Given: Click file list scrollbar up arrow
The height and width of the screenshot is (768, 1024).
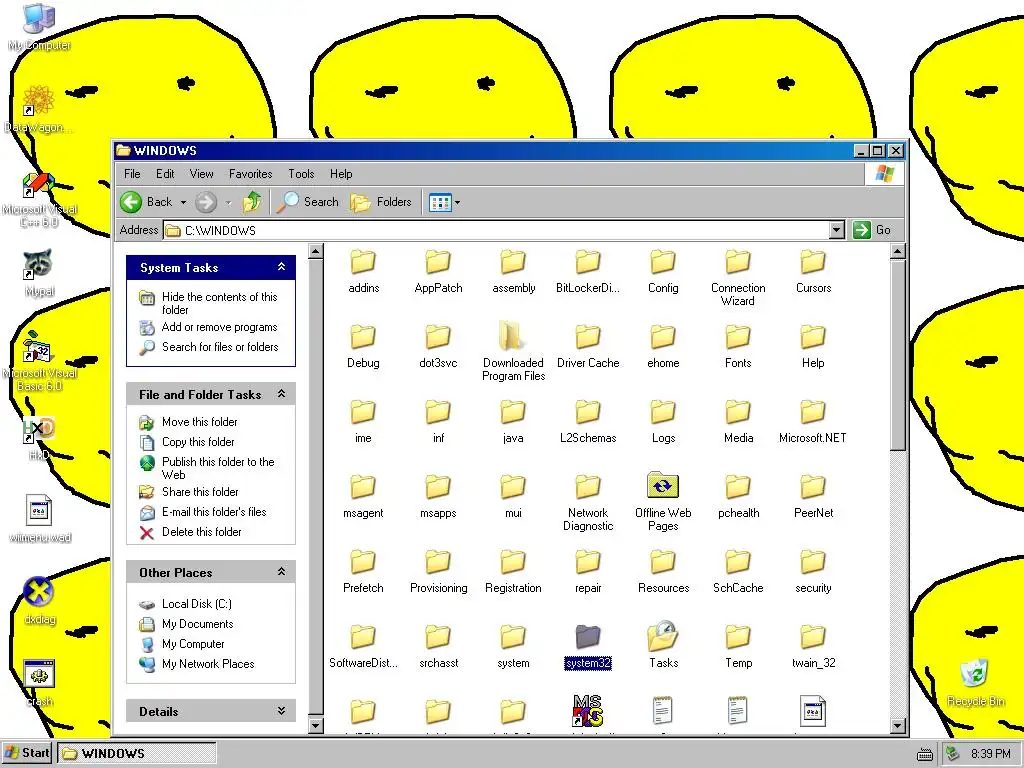Looking at the screenshot, I should (x=897, y=251).
